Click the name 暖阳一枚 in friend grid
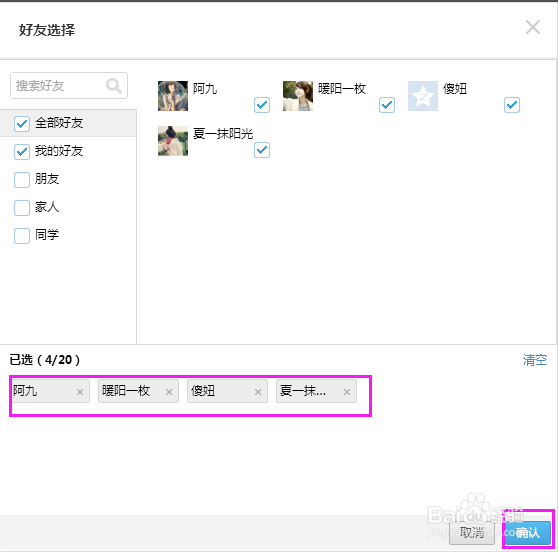Viewport: 558px width, 552px height. (342, 89)
